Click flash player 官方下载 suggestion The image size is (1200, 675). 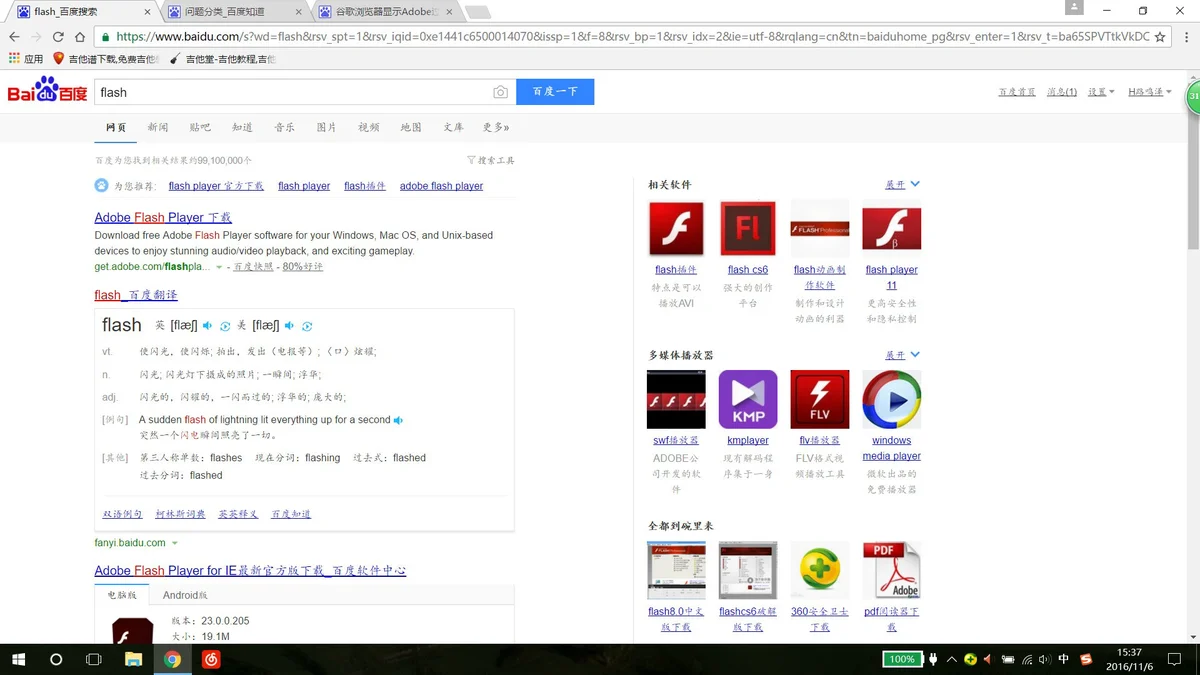216,186
